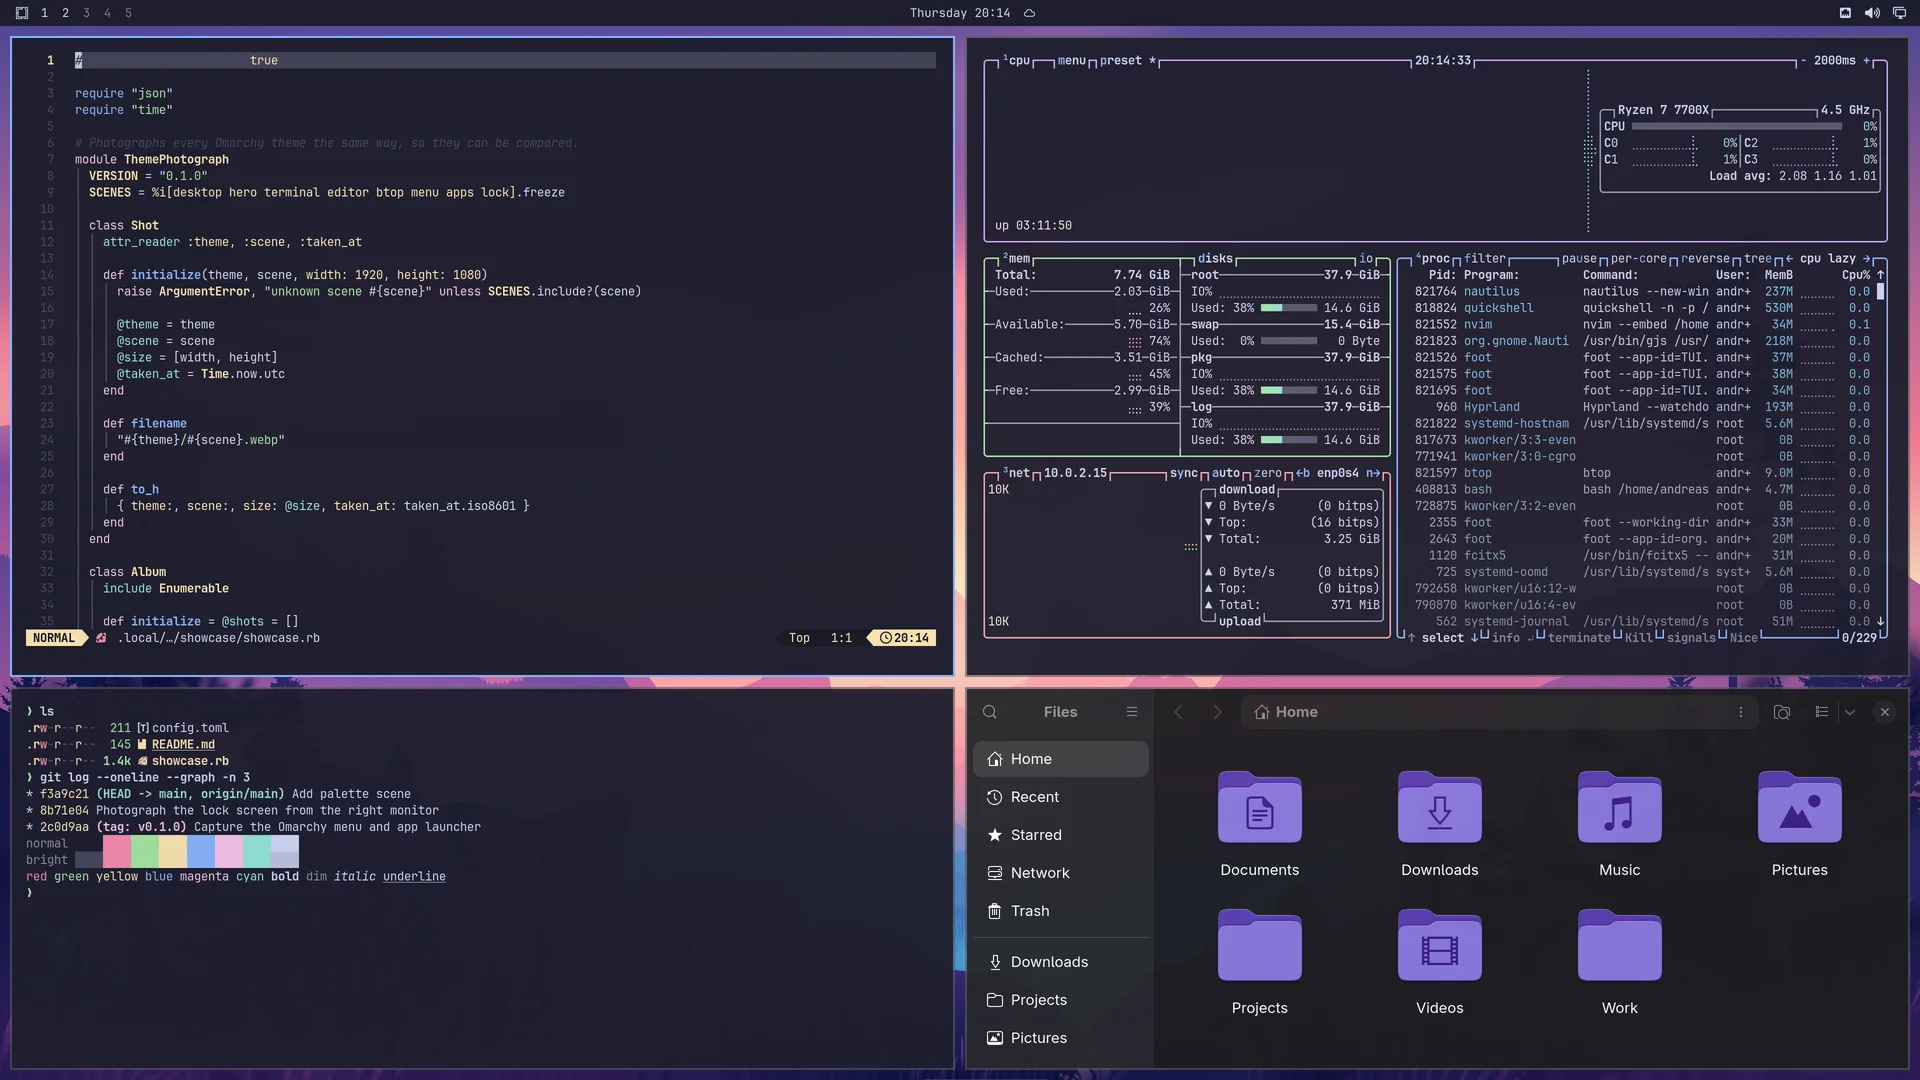Click info in btop process footer
The width and height of the screenshot is (1920, 1080).
coord(1506,638)
